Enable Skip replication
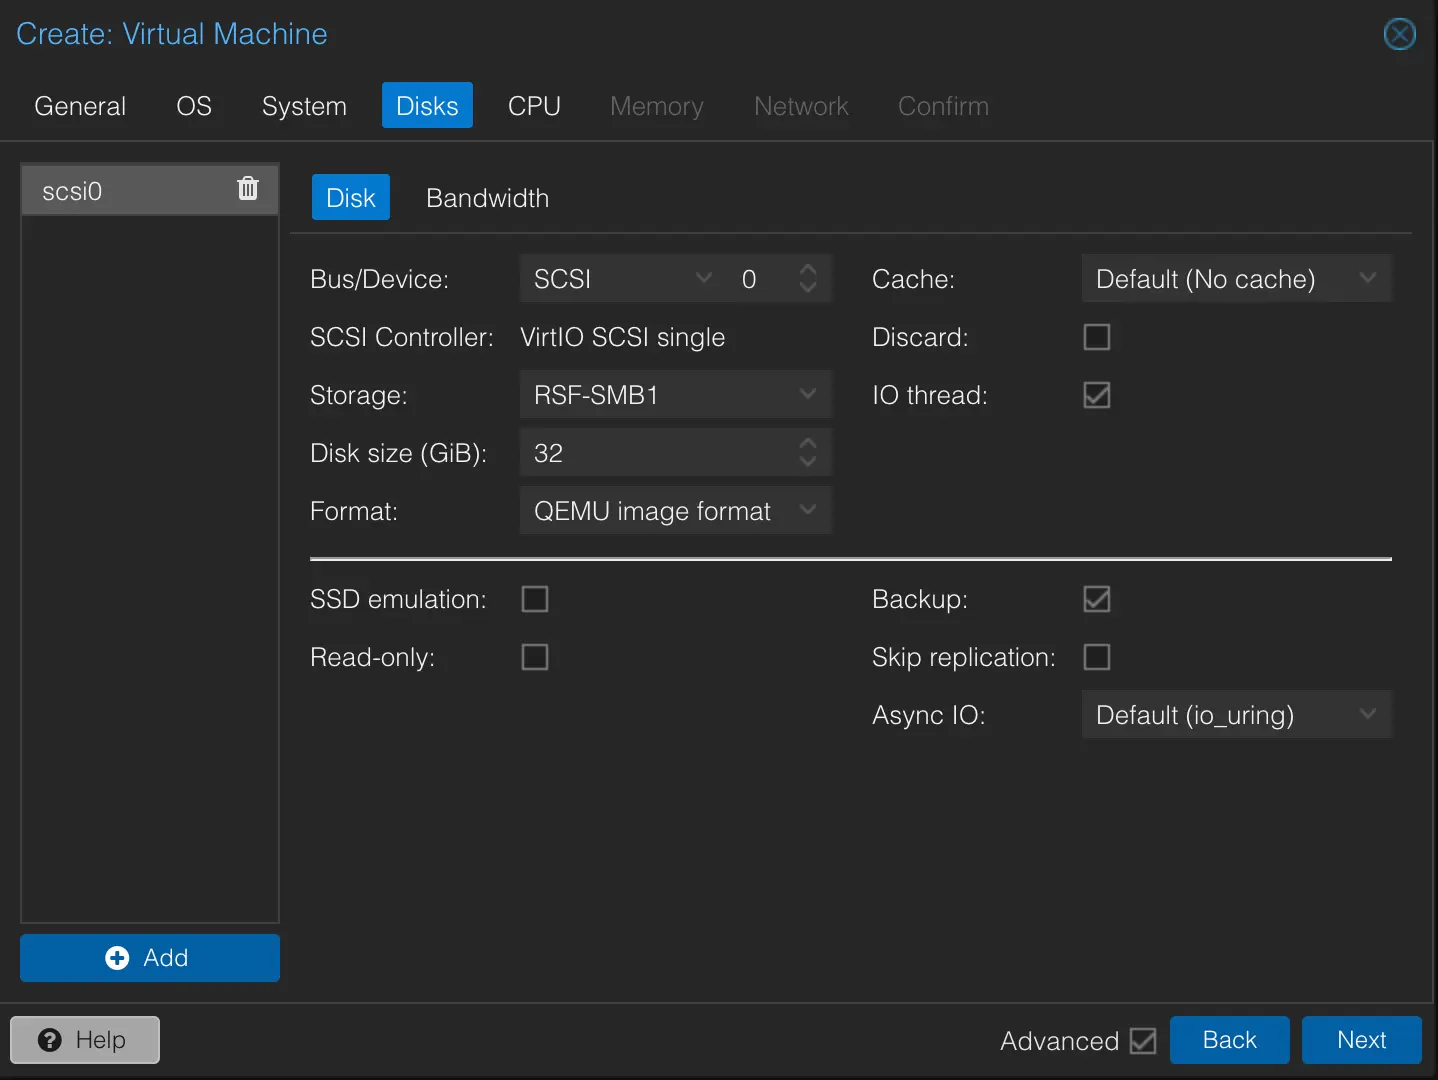This screenshot has width=1438, height=1080. coord(1096,657)
